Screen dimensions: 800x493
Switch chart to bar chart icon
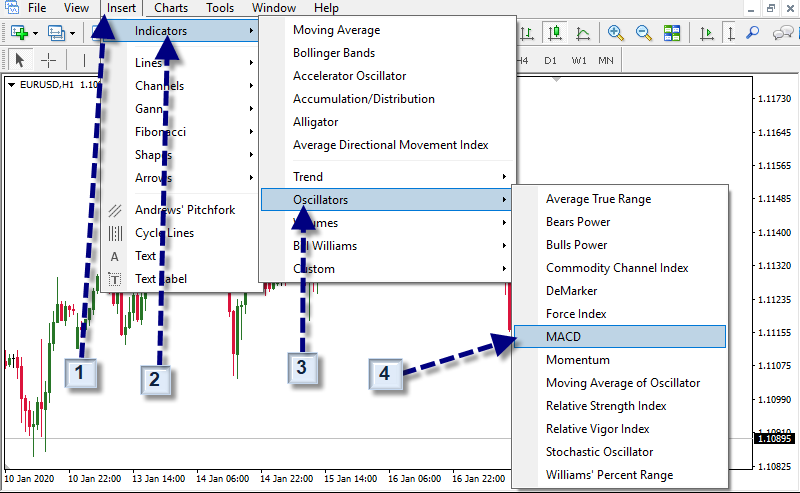point(527,34)
